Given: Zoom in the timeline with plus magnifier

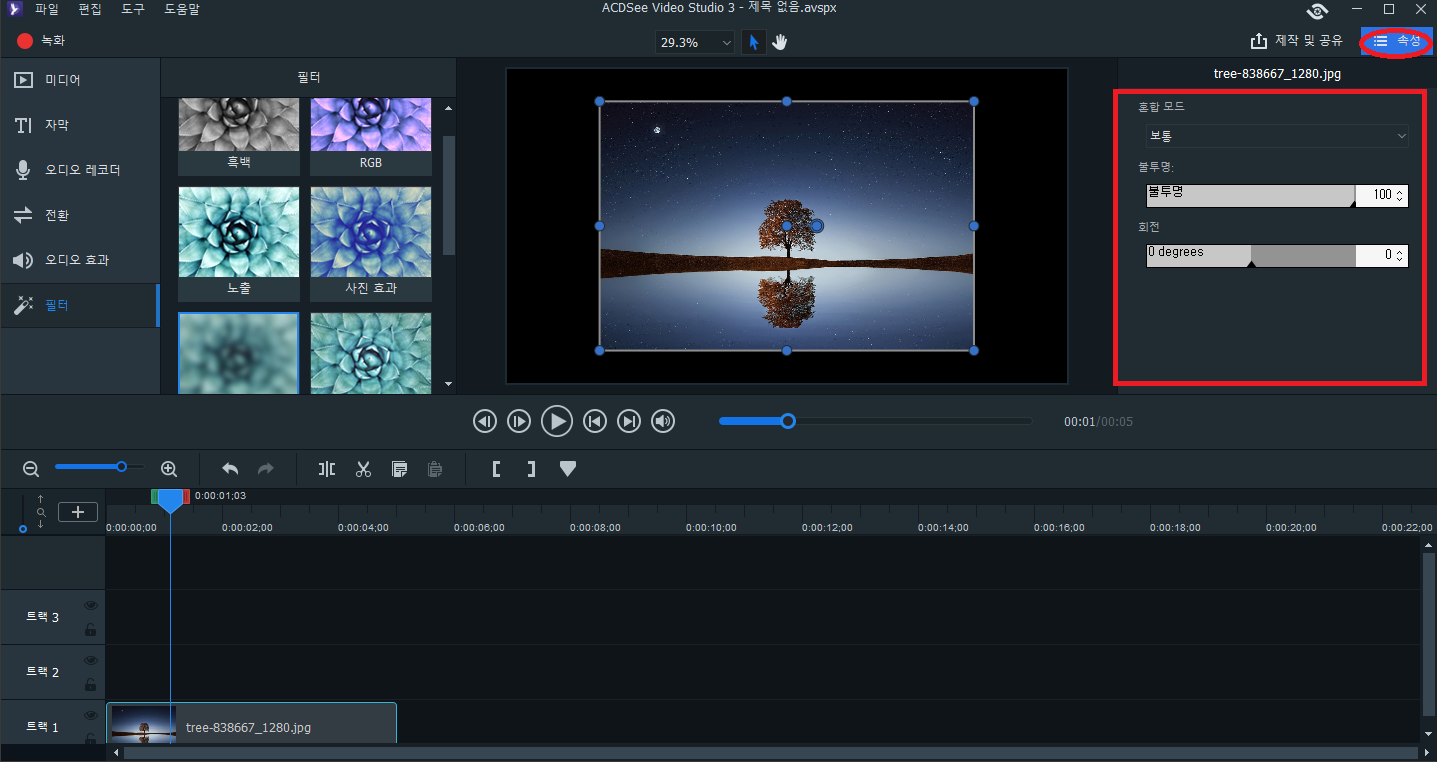Looking at the screenshot, I should pyautogui.click(x=169, y=468).
